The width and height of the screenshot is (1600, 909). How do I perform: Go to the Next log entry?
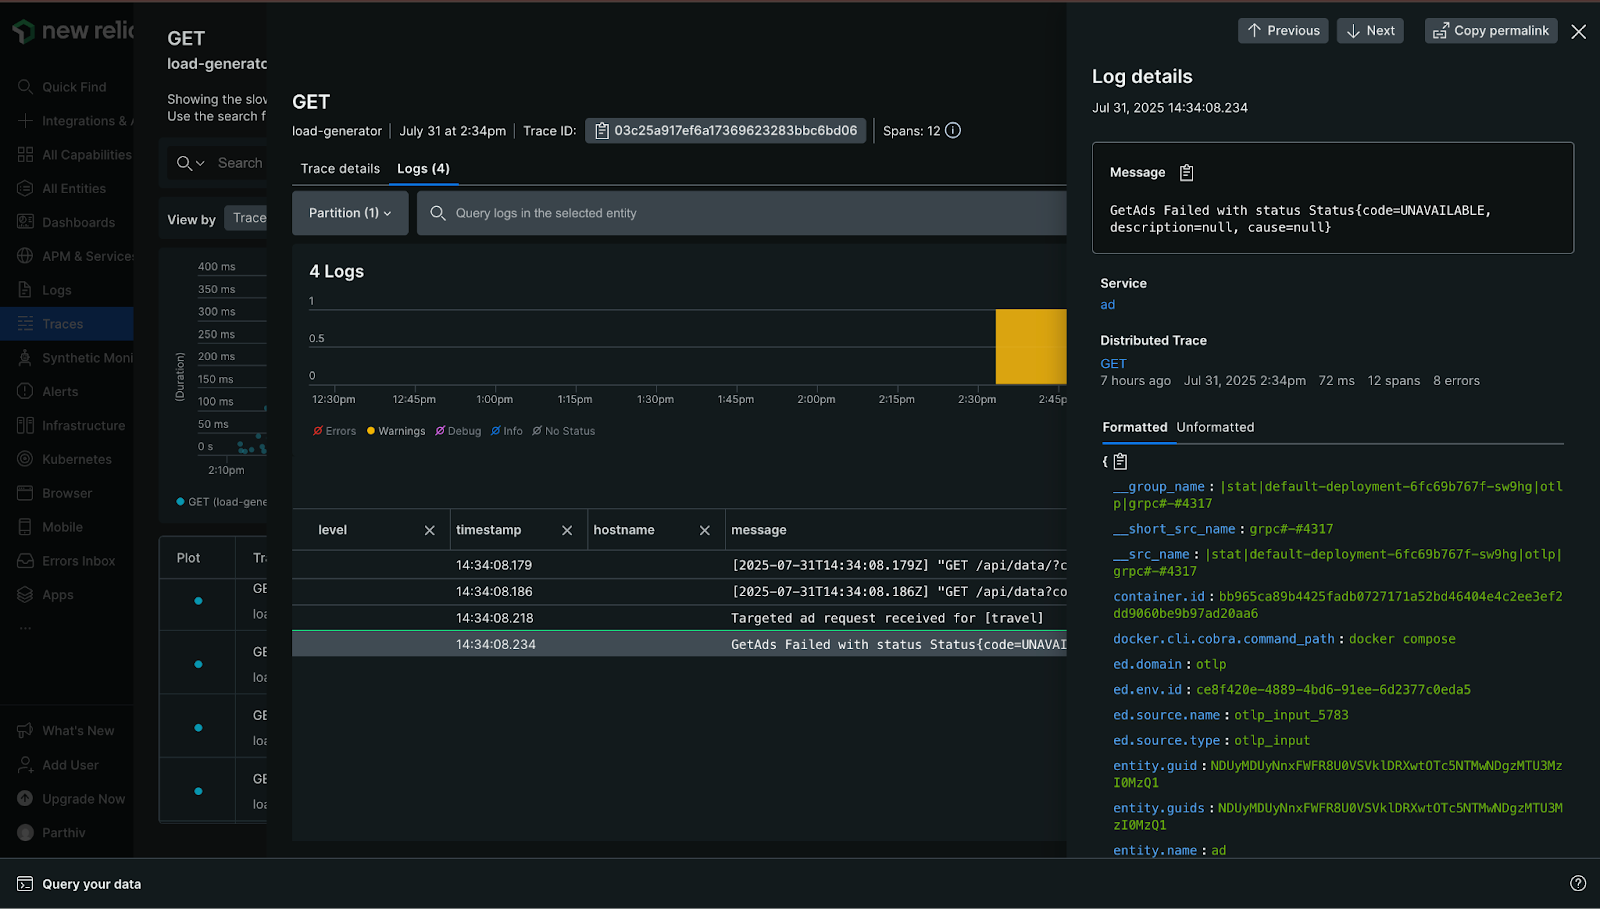[x=1370, y=31]
